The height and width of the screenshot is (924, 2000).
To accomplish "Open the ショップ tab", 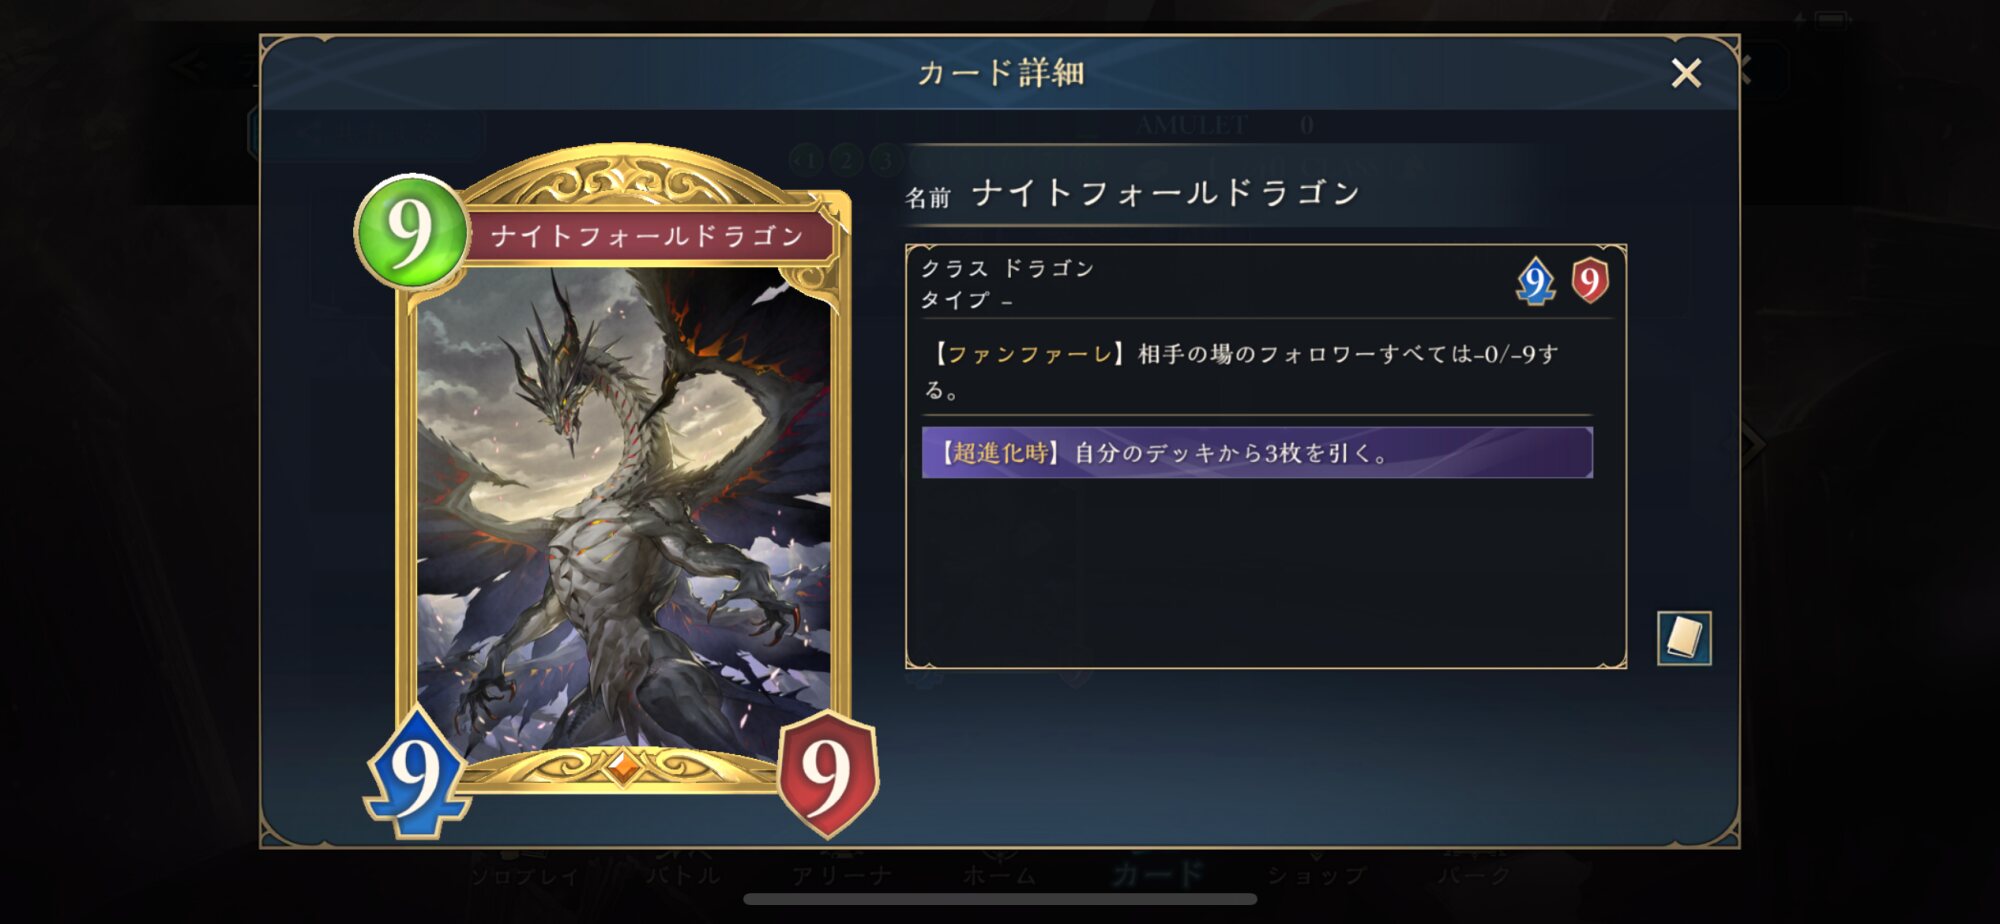I will 1316,873.
